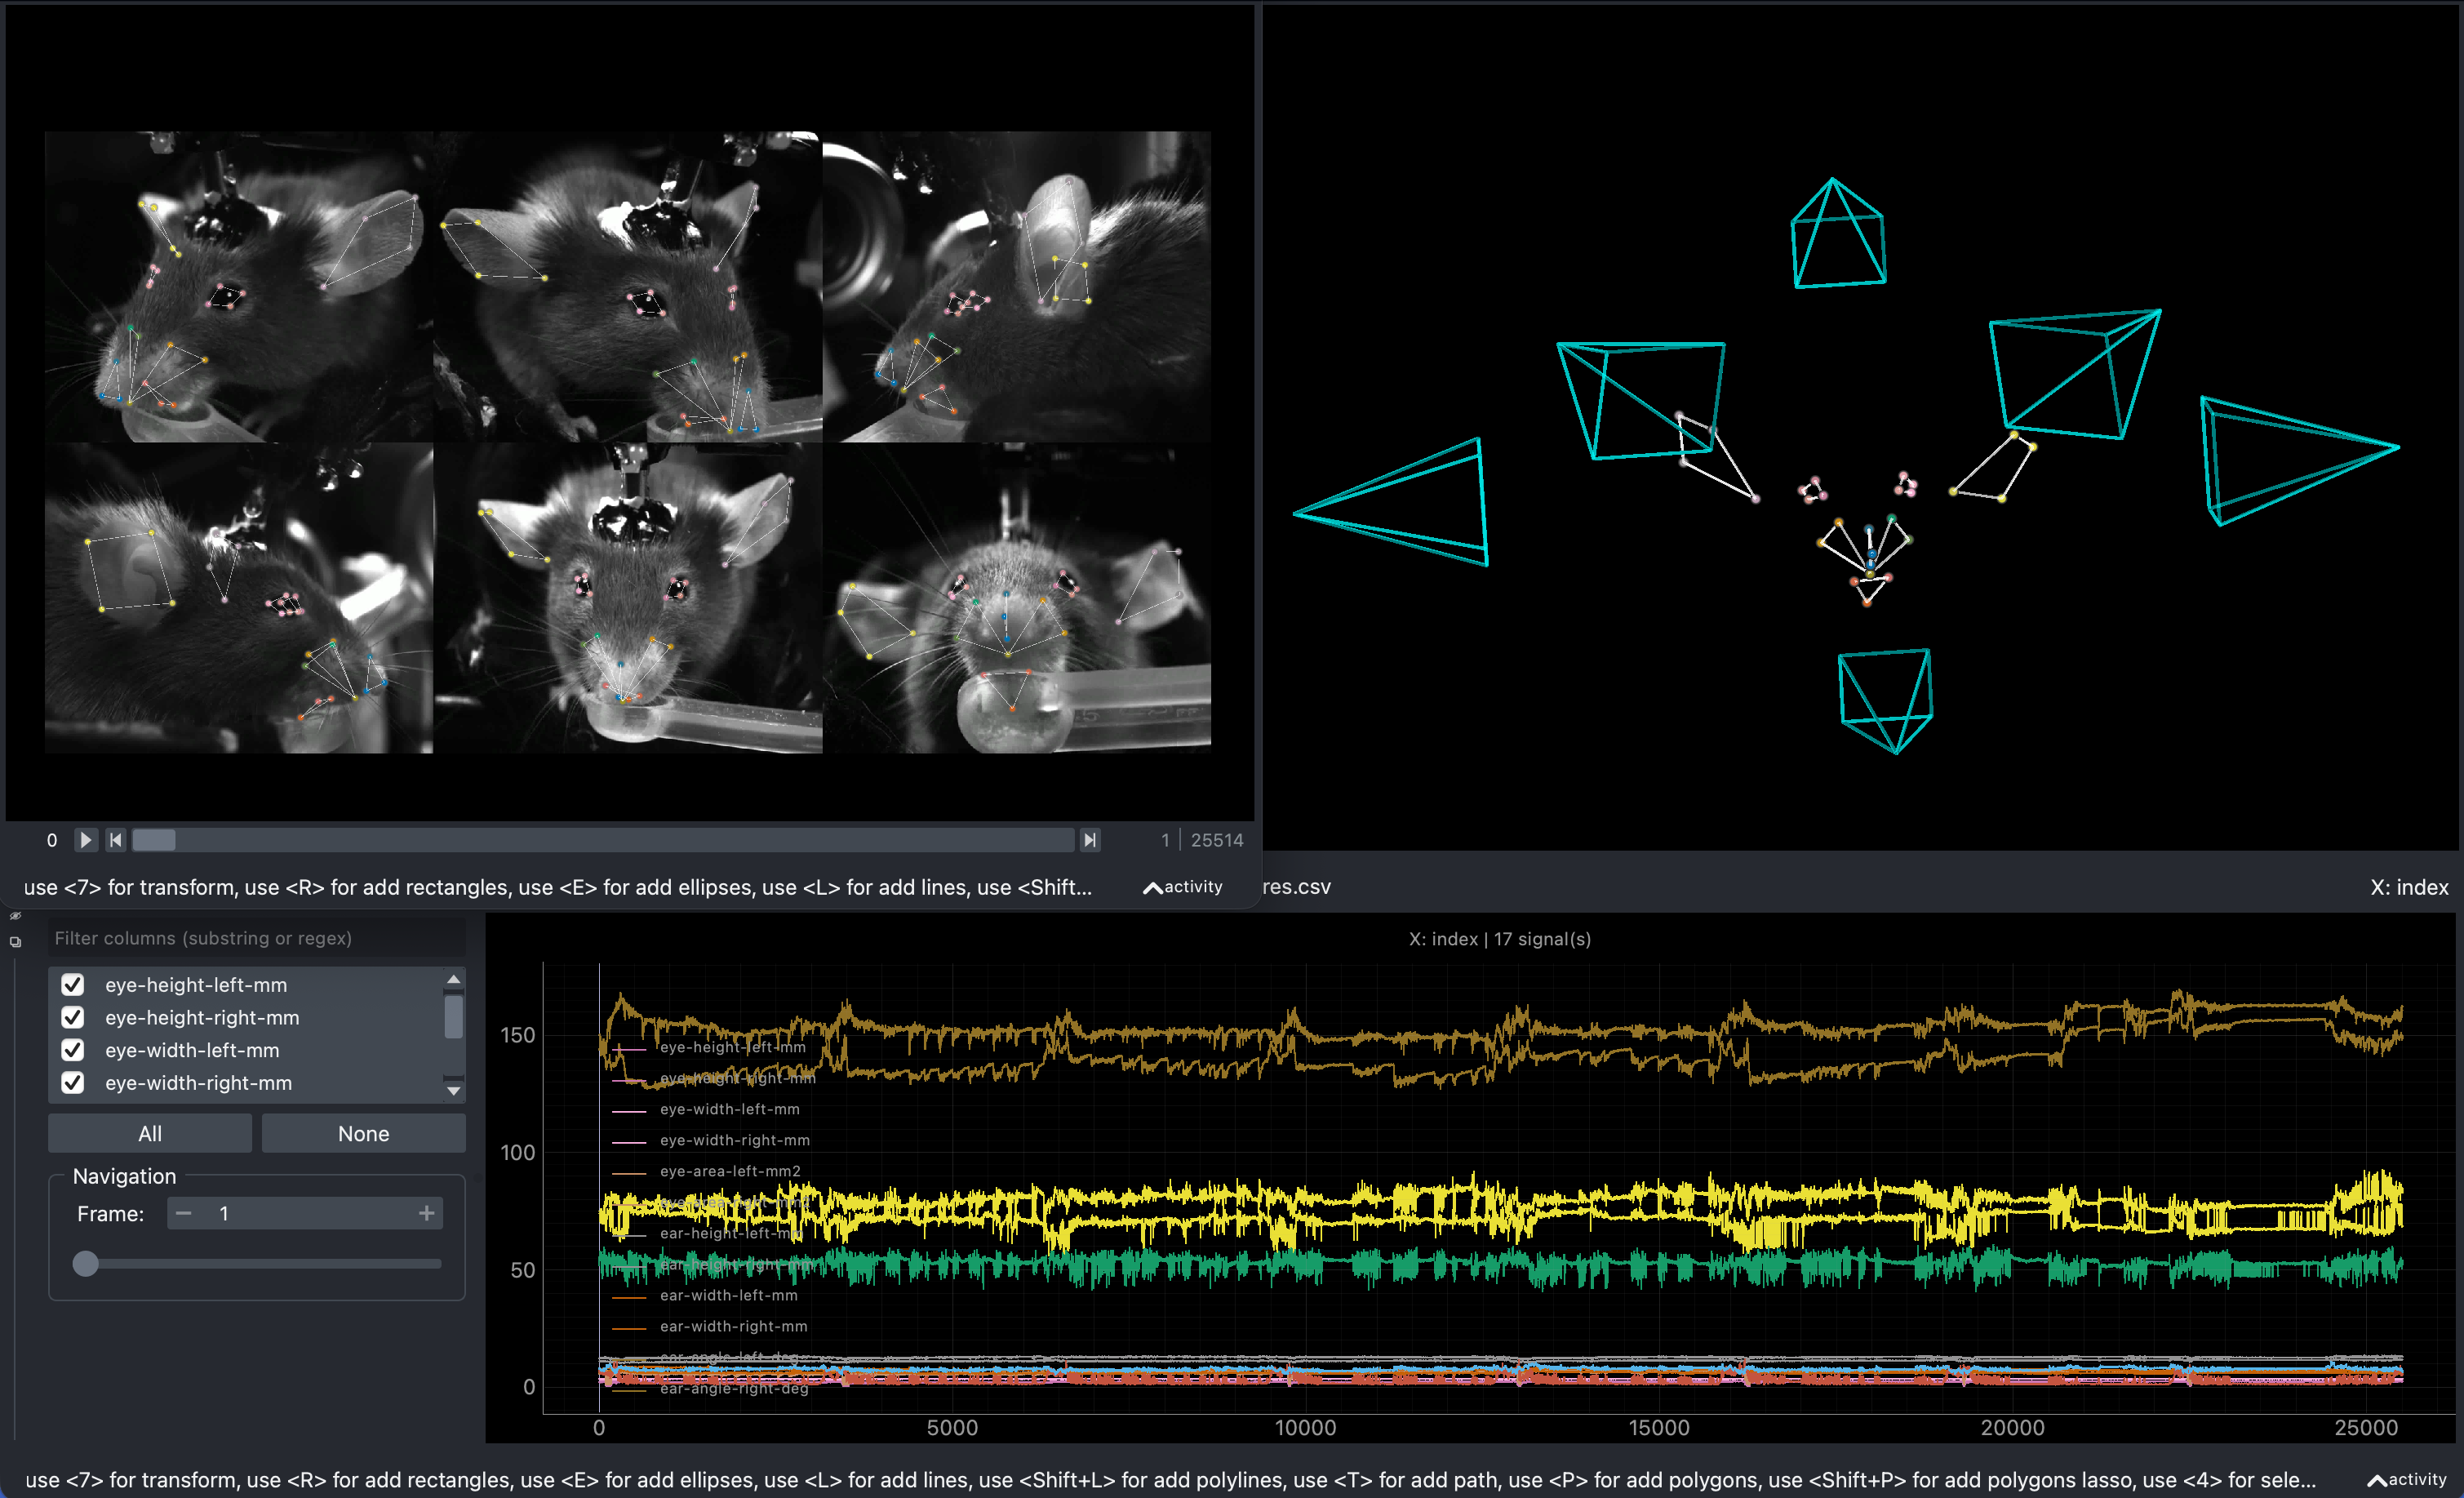2464x1498 pixels.
Task: Uncheck the eye-width-right-mm signal
Action: [x=72, y=1082]
